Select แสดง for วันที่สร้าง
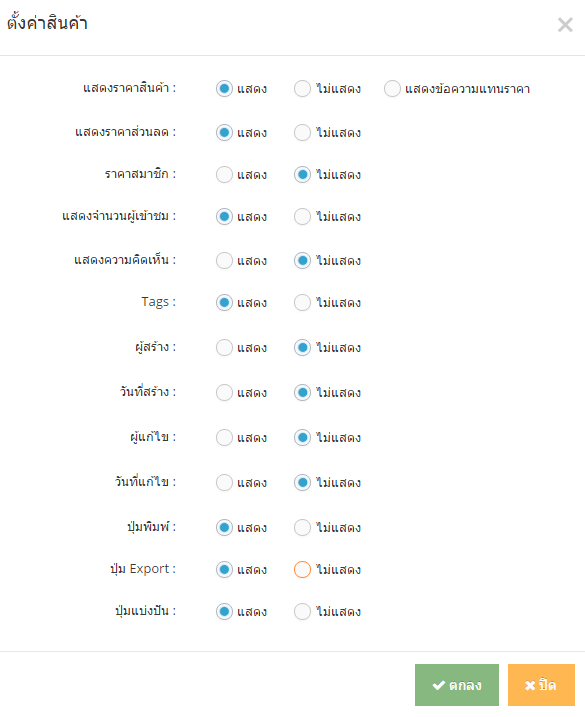585x717 pixels. [224, 392]
